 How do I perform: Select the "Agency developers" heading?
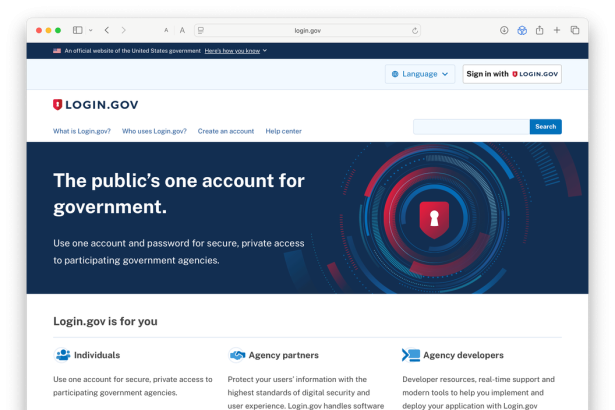coord(463,355)
